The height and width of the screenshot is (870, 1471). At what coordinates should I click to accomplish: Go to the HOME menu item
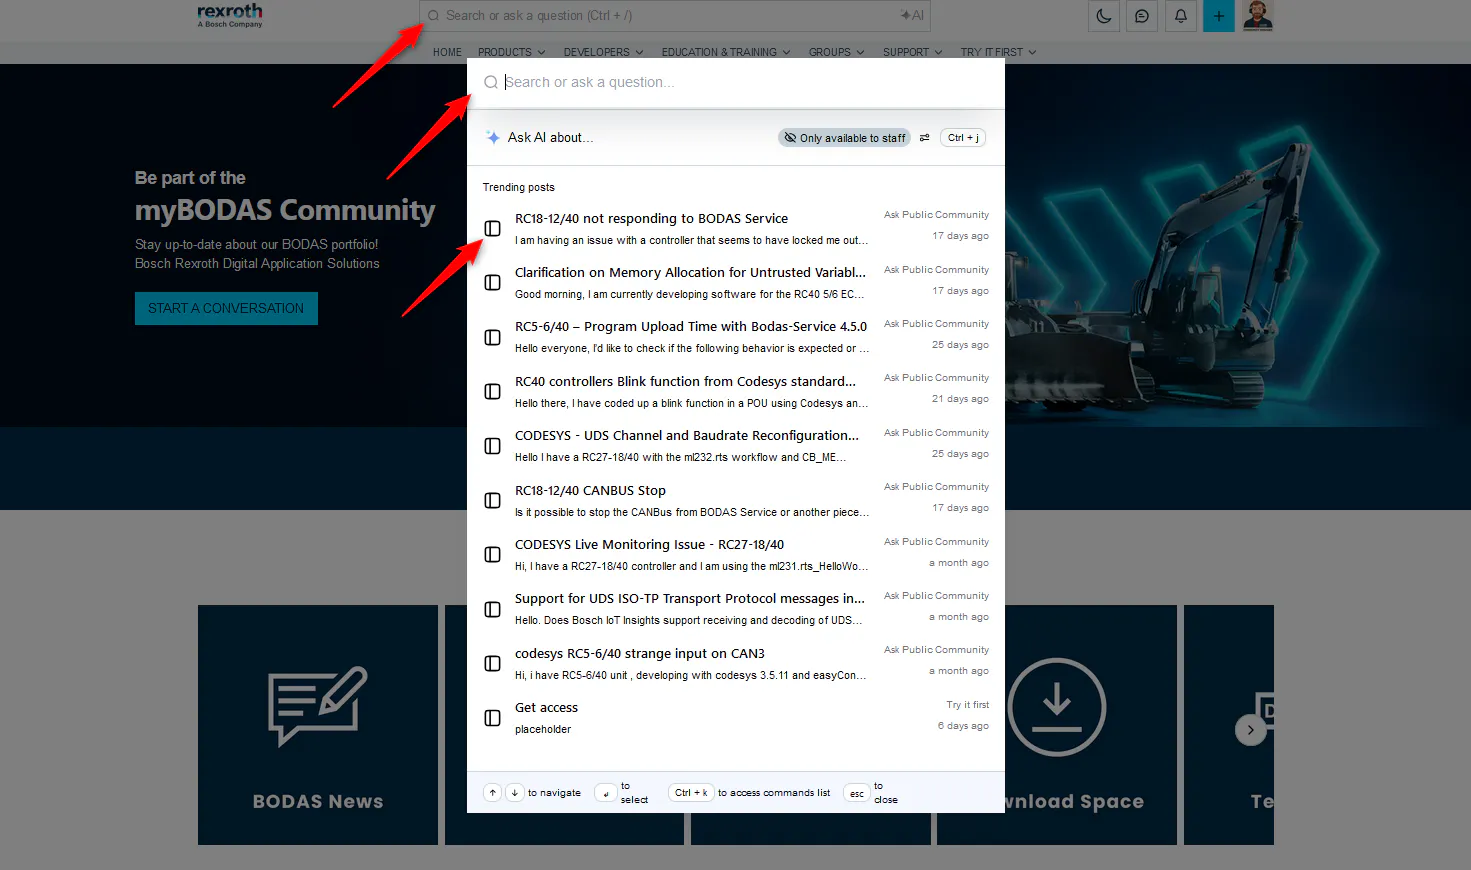tap(447, 52)
